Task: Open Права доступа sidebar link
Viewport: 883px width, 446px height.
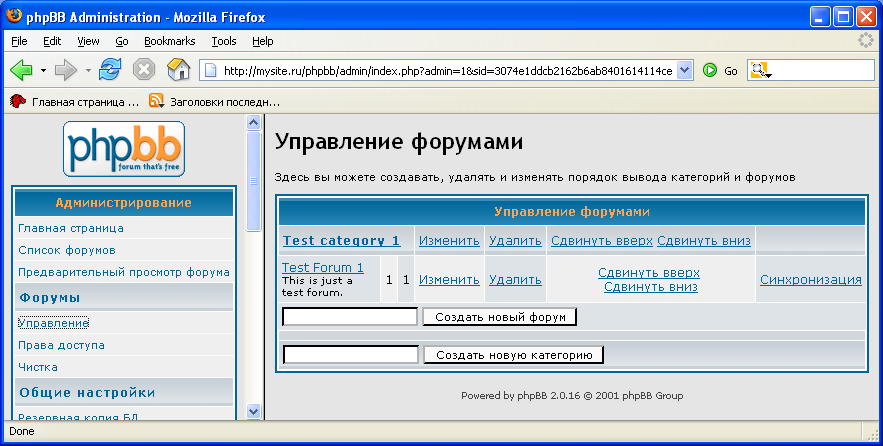Action: coord(61,345)
